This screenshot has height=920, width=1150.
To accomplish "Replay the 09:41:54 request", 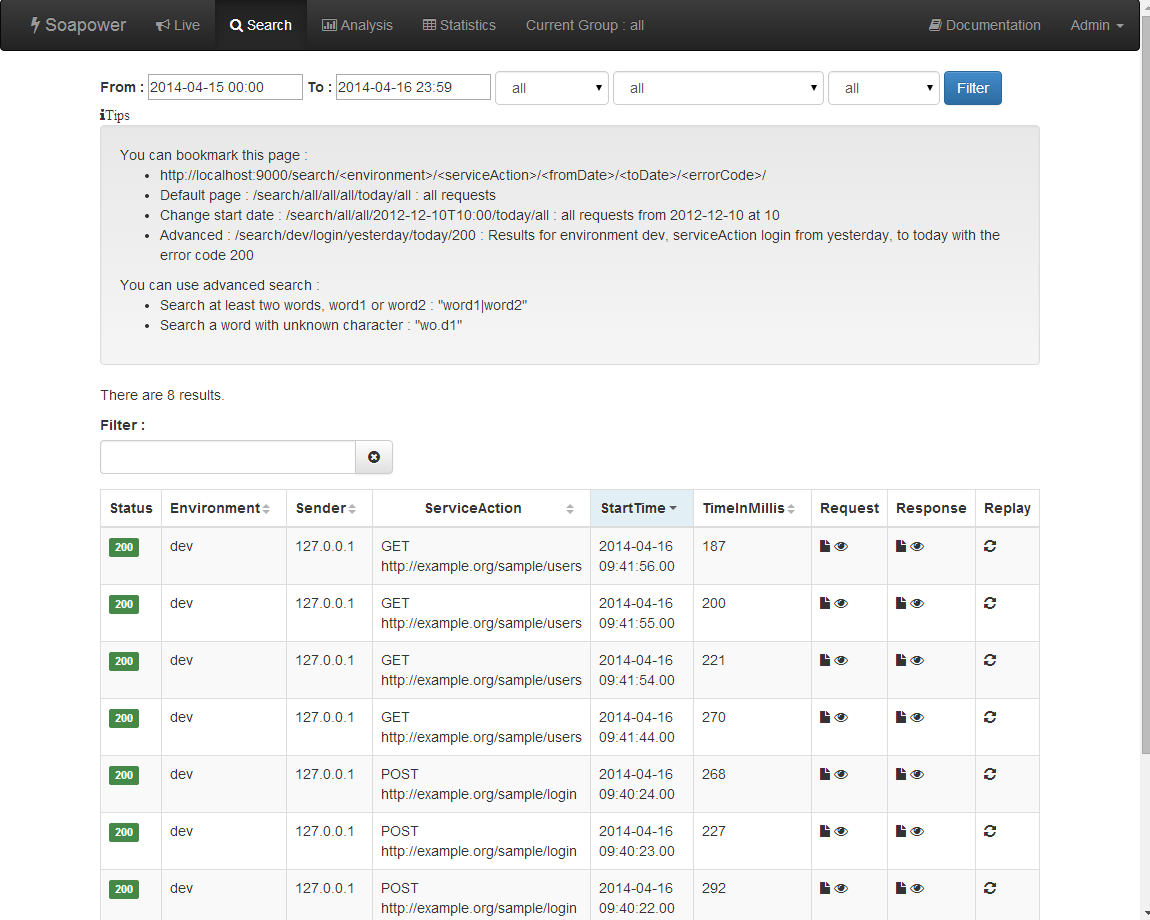I will [x=990, y=660].
